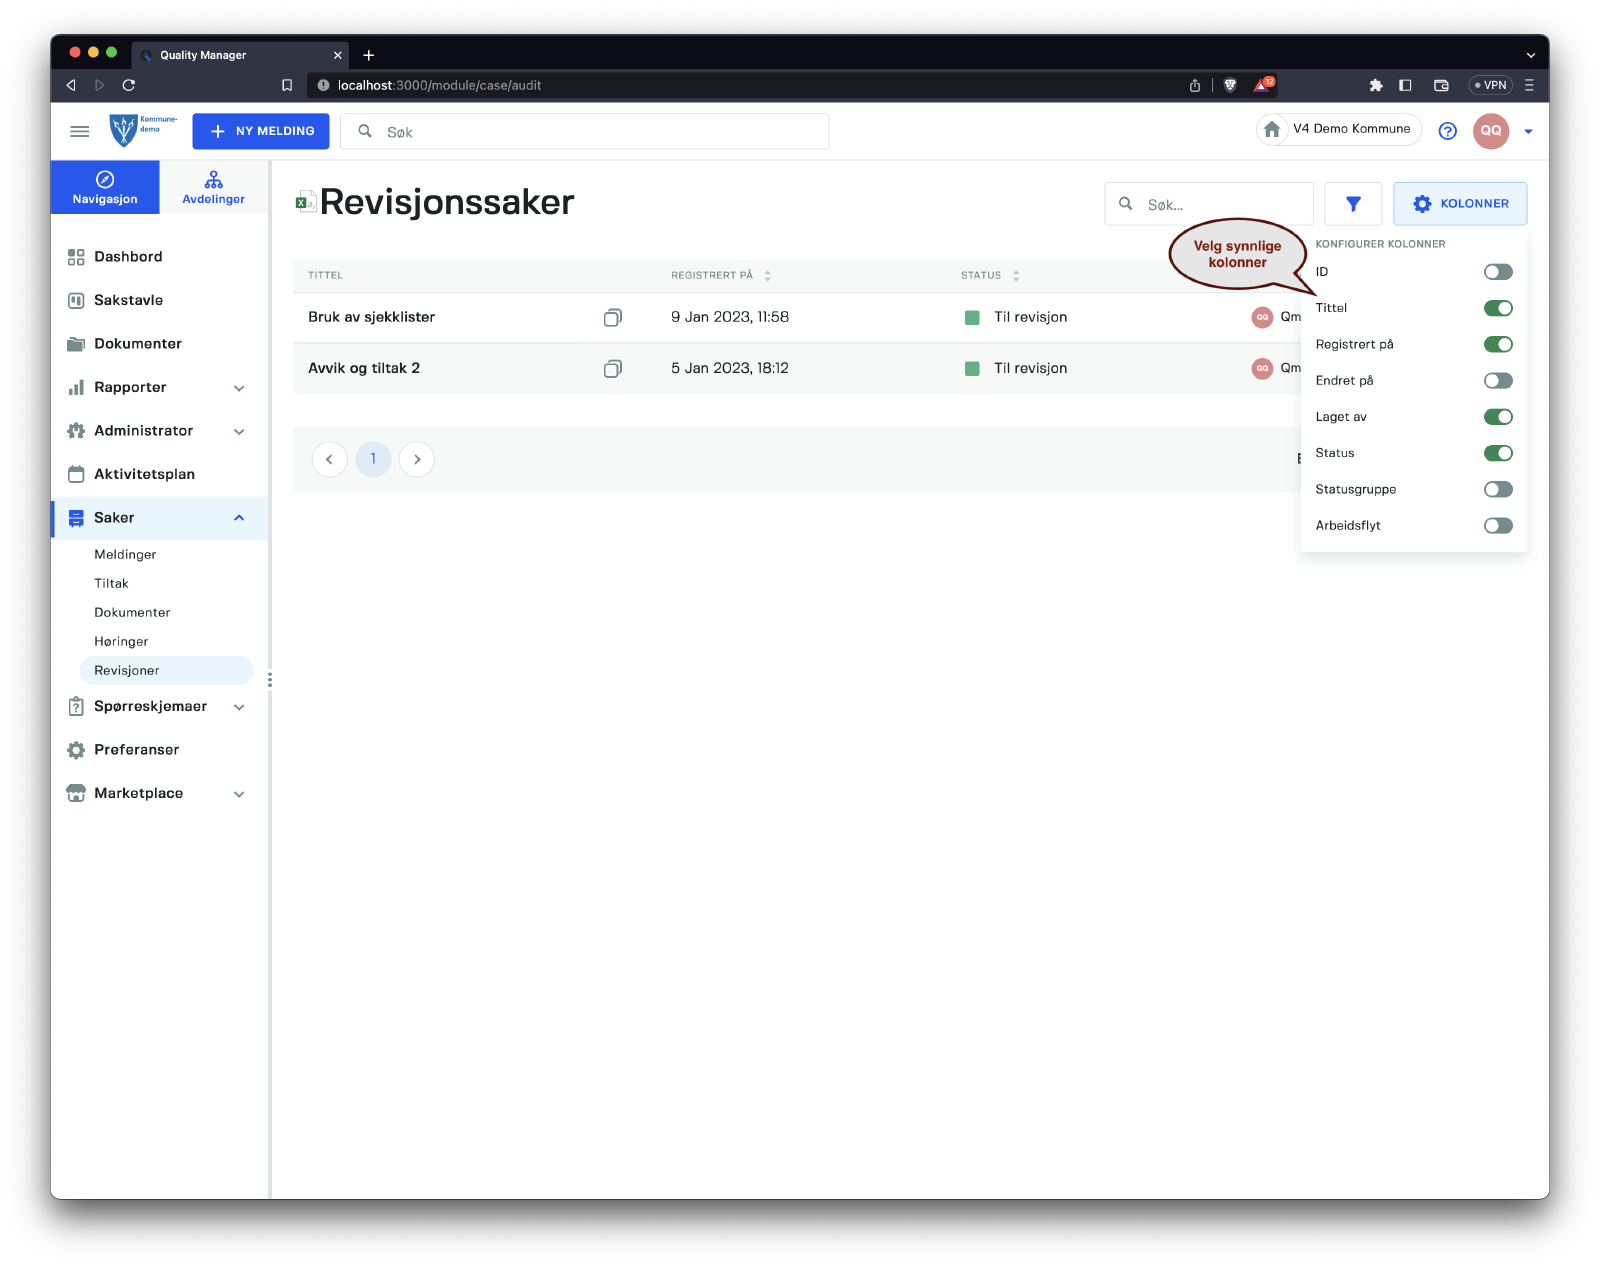
Task: Click the blue filter funnel icon
Action: [1352, 204]
